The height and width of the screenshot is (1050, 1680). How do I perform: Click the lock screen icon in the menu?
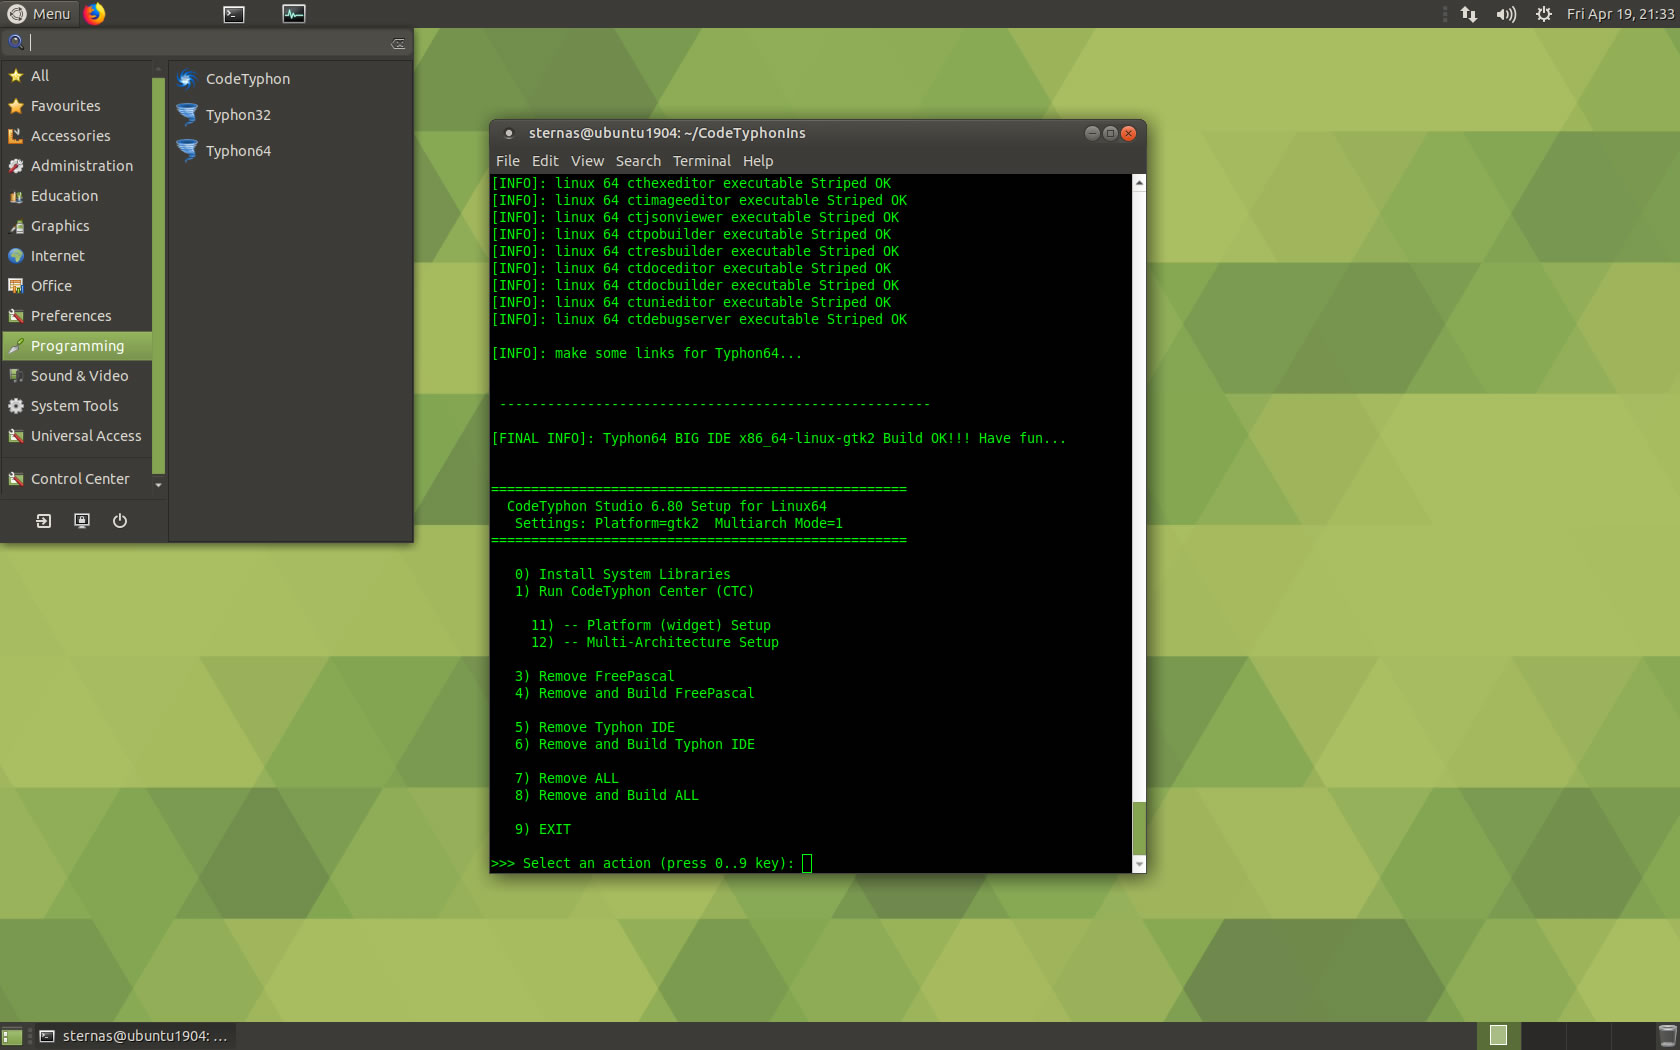point(82,521)
